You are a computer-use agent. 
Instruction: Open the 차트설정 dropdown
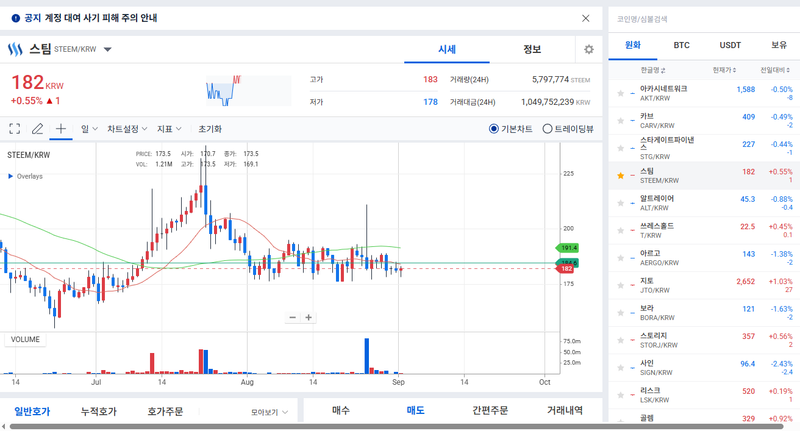[127, 129]
